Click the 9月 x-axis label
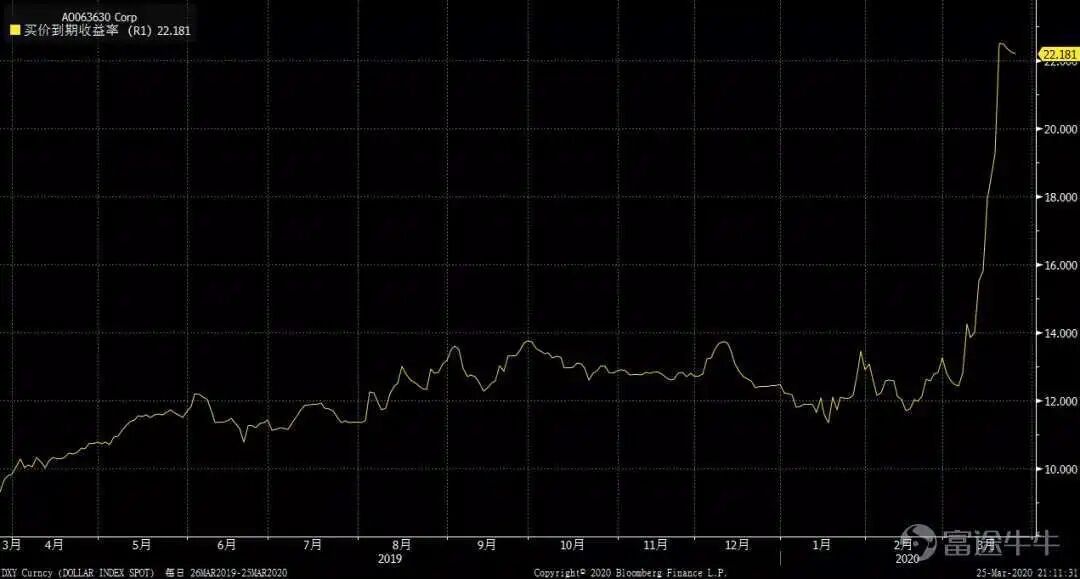 [486, 545]
